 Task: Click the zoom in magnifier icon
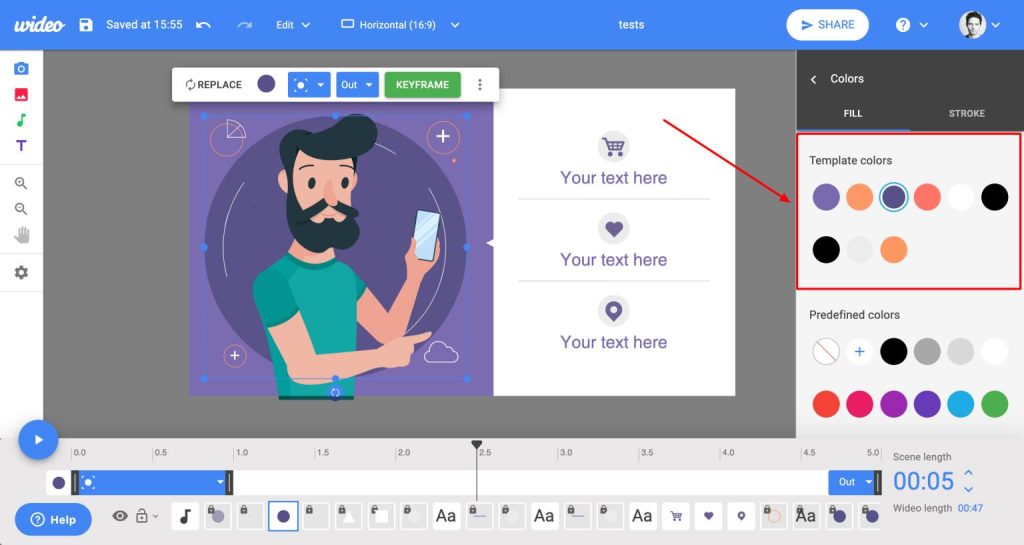21,184
